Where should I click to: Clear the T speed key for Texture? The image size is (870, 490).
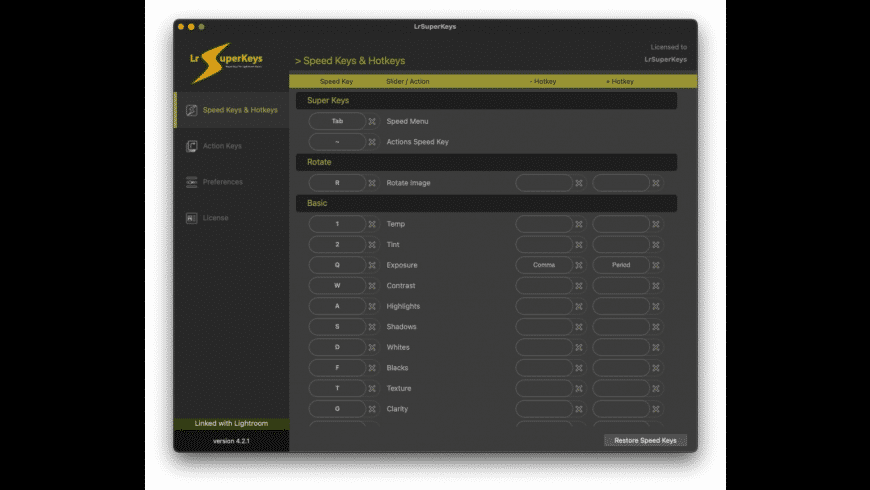(x=372, y=388)
